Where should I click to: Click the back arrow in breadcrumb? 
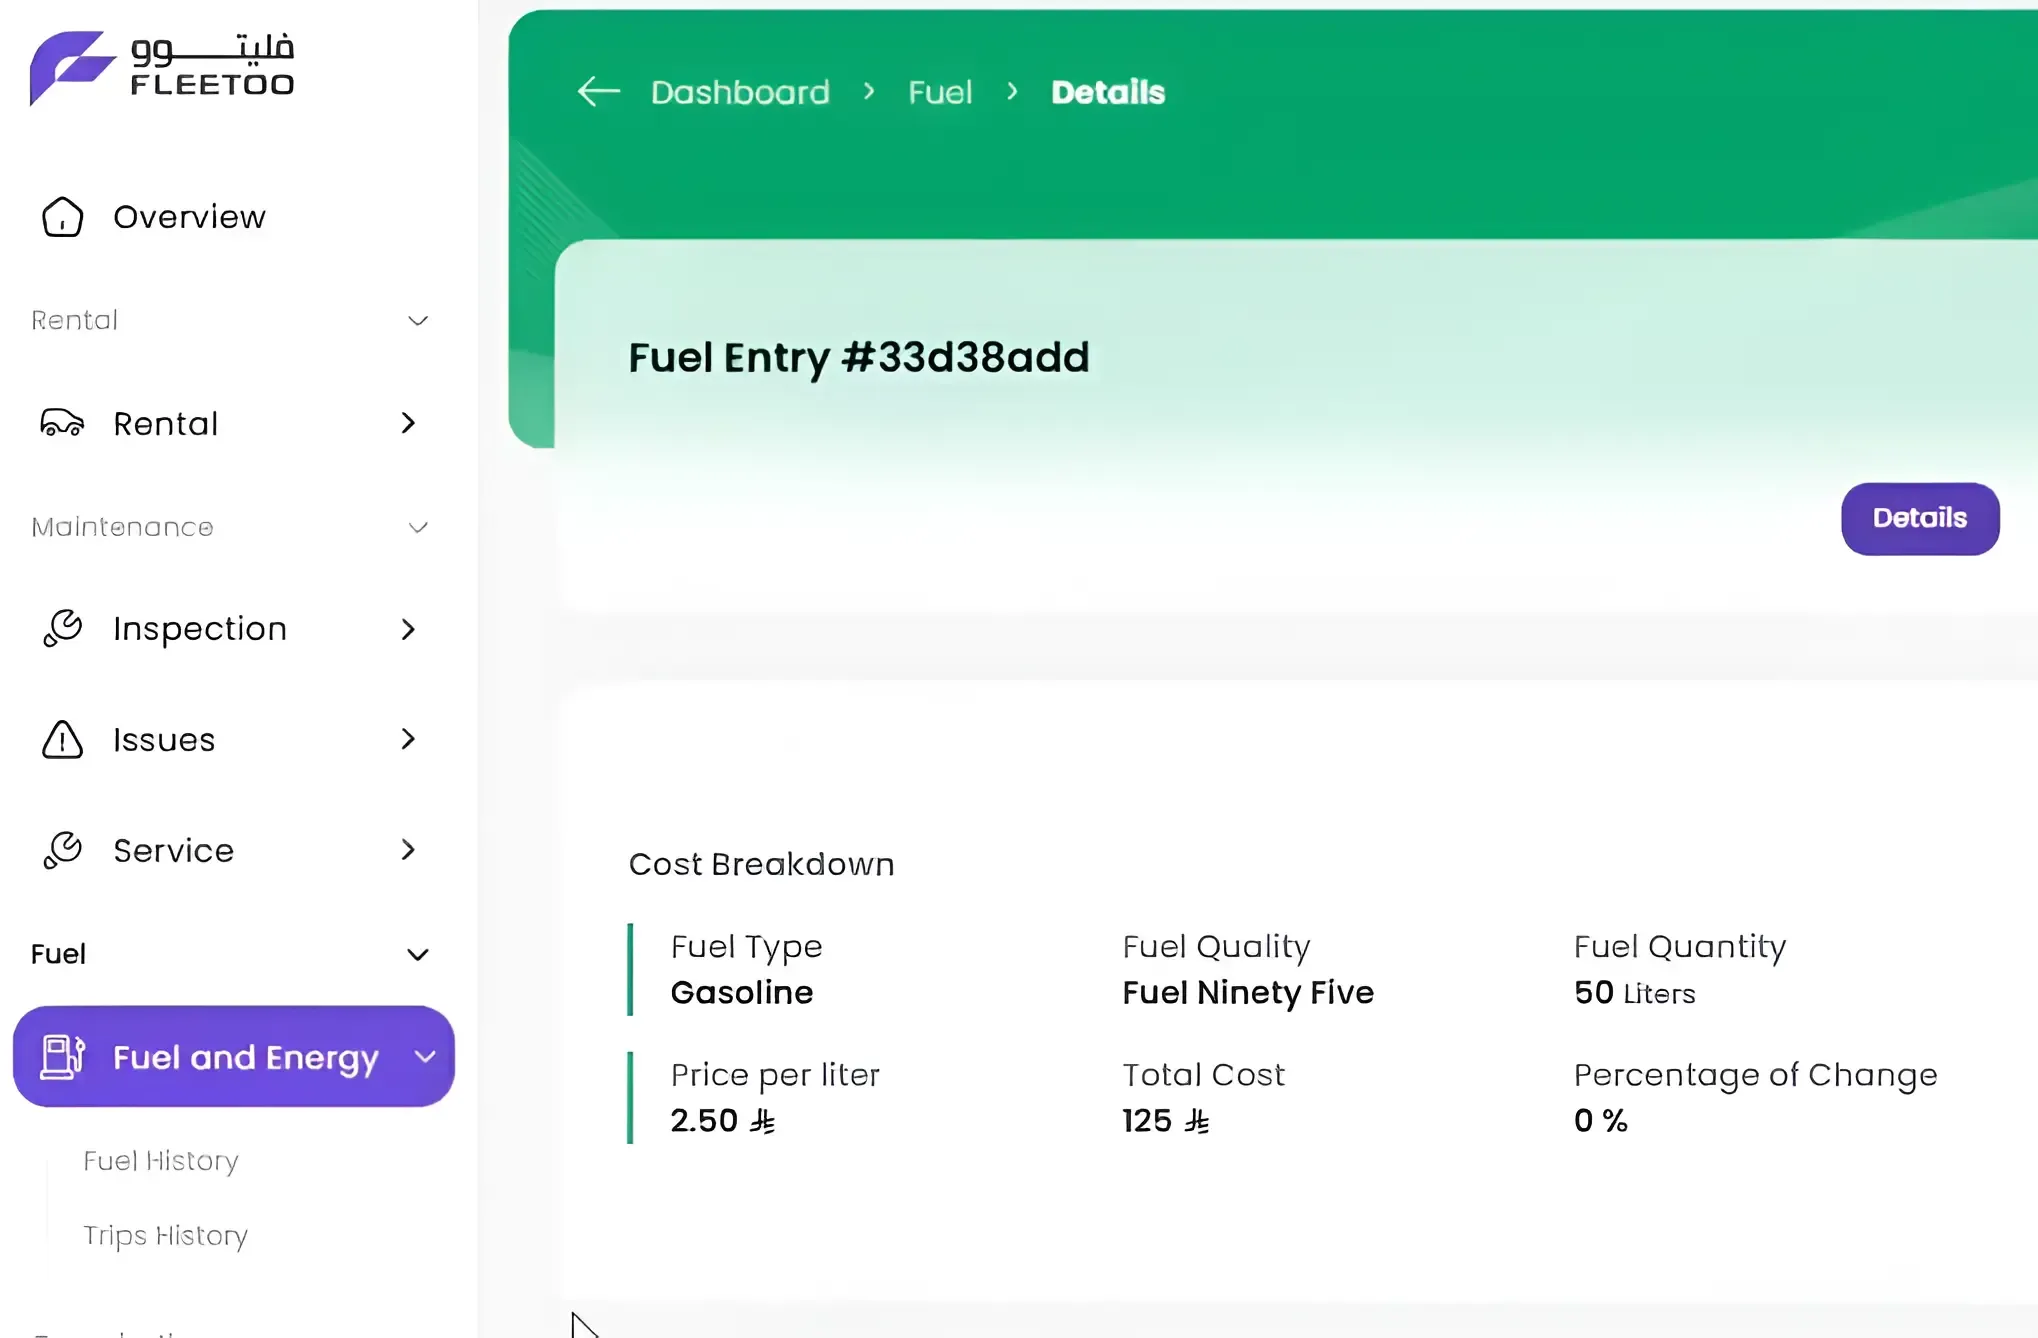(x=598, y=92)
